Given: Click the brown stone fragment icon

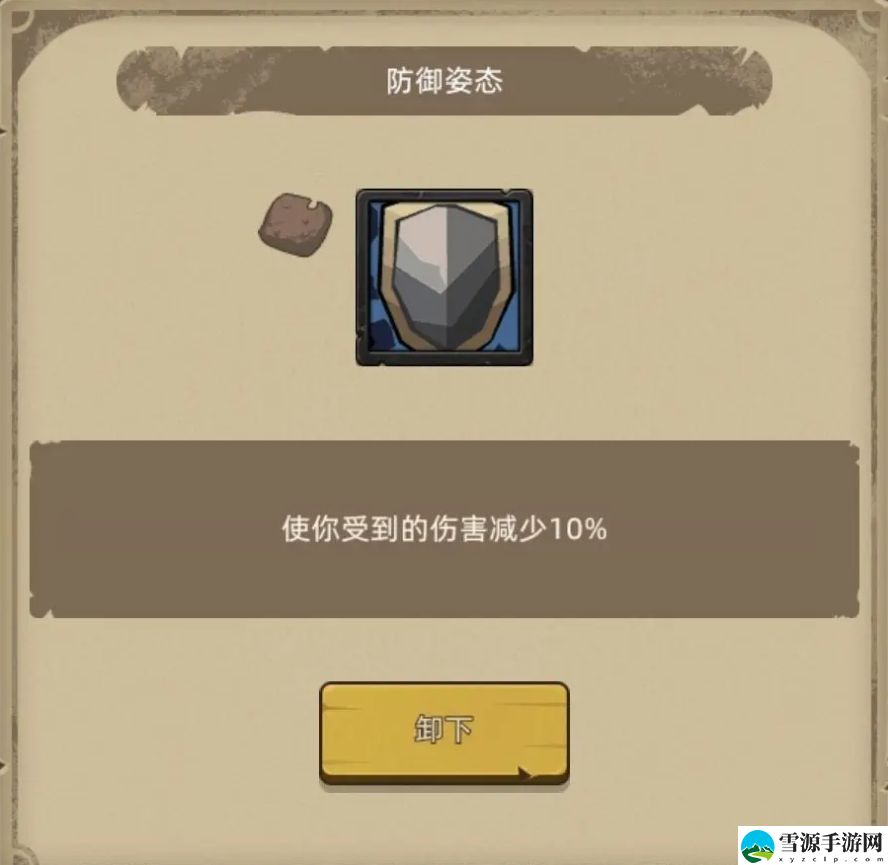Looking at the screenshot, I should tap(296, 225).
